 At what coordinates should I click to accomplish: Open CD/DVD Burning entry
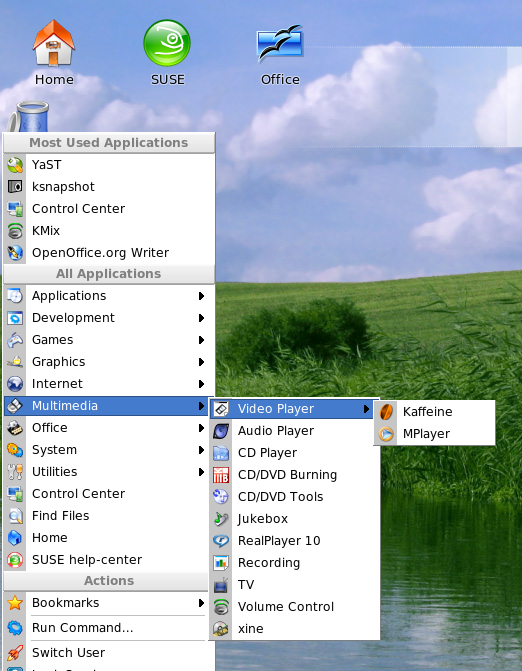(294, 475)
